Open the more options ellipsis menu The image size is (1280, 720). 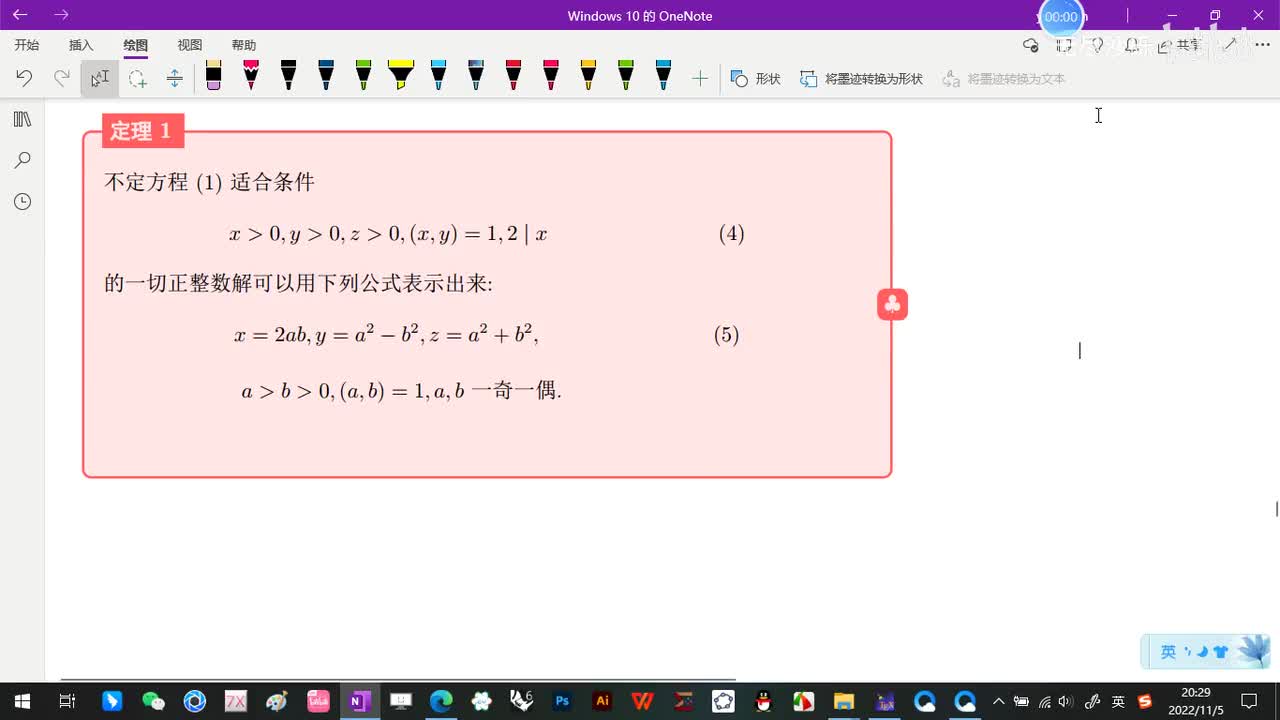1262,45
